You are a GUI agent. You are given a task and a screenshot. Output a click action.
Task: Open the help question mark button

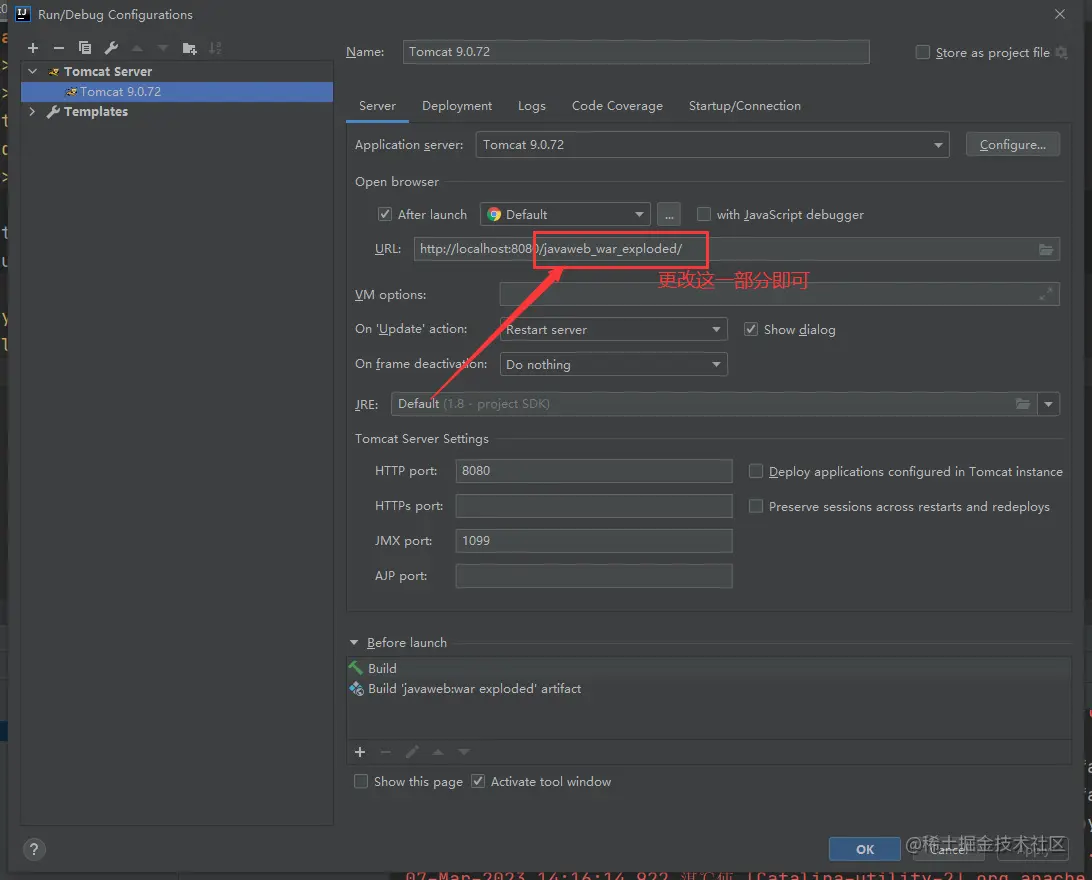click(33, 849)
